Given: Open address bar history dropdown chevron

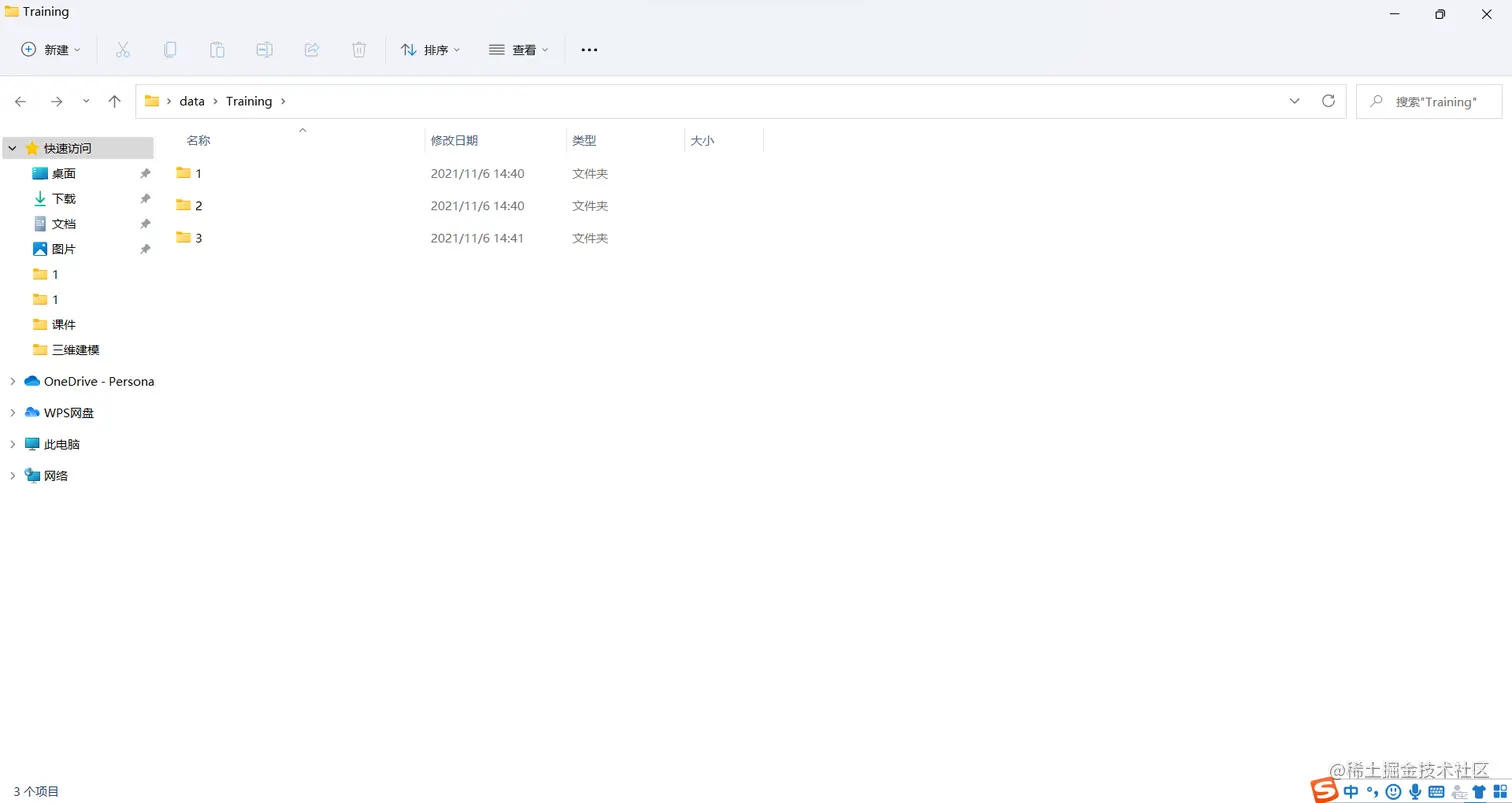Looking at the screenshot, I should click(x=1295, y=101).
